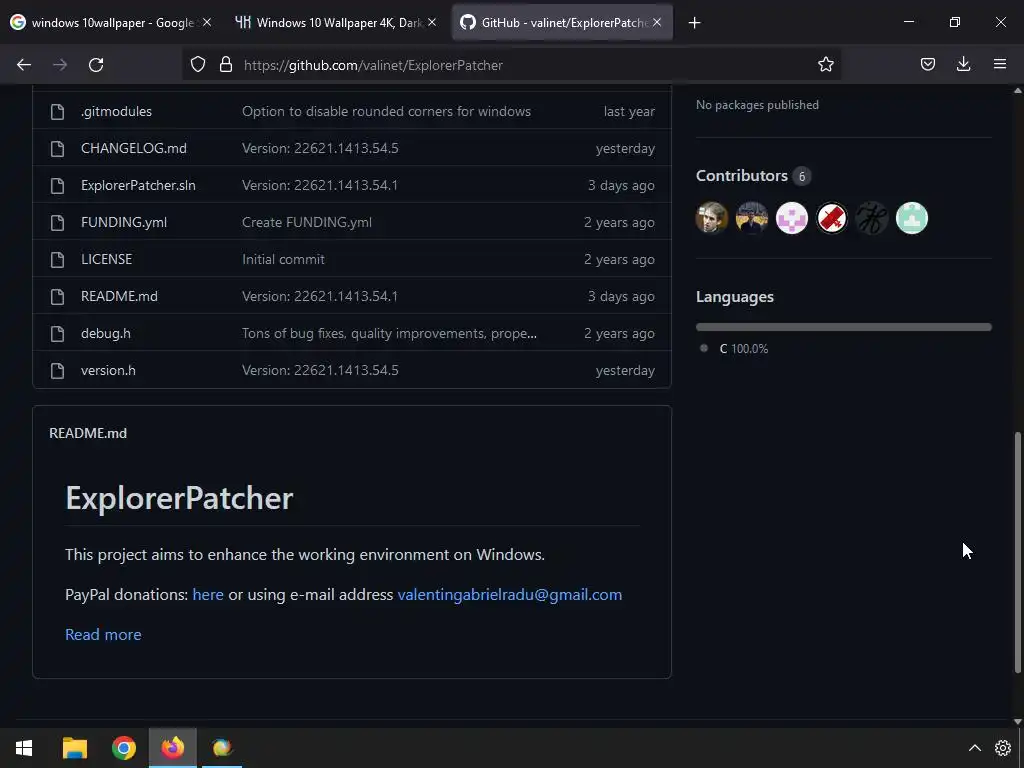Viewport: 1024px width, 768px height.
Task: Open the tracking protection shield icon
Action: [x=198, y=64]
